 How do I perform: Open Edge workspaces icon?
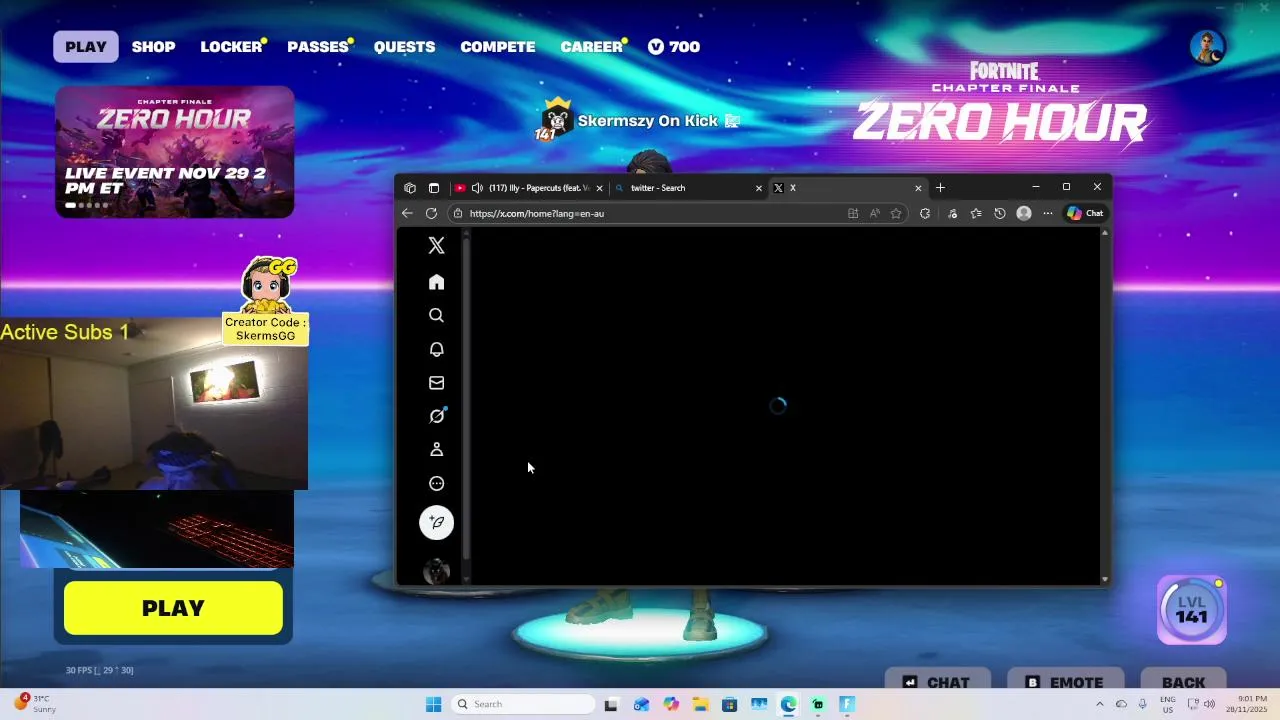(x=410, y=188)
